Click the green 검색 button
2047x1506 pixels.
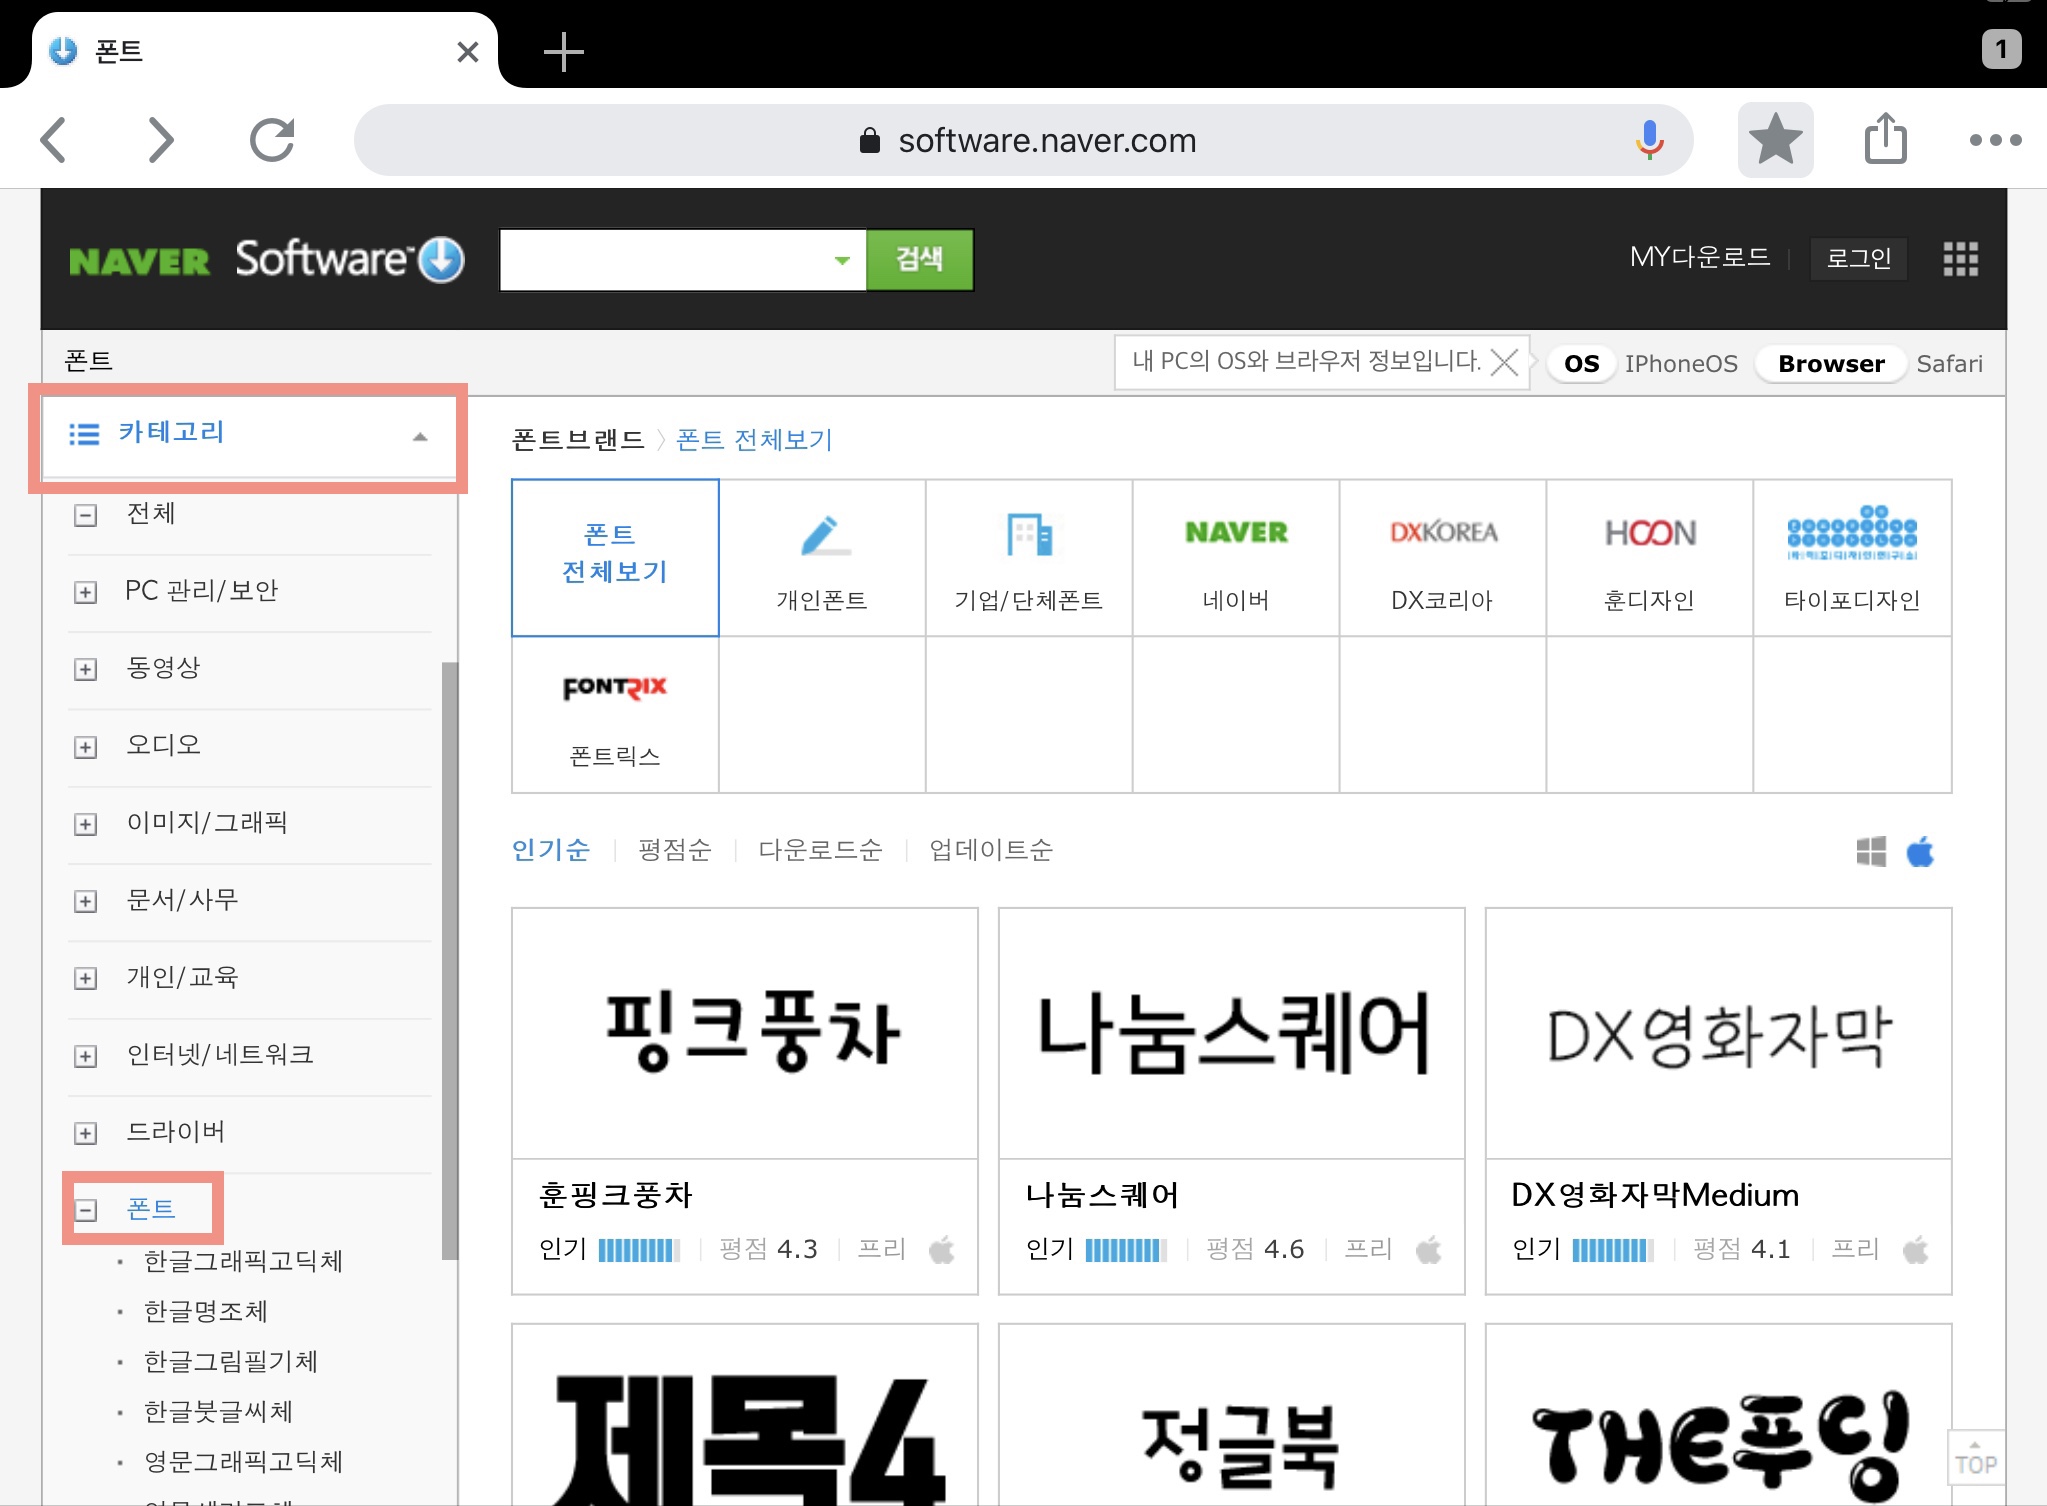(919, 260)
